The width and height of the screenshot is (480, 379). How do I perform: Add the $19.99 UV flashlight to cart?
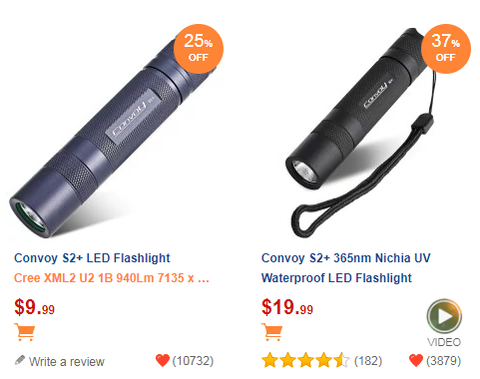click(272, 332)
